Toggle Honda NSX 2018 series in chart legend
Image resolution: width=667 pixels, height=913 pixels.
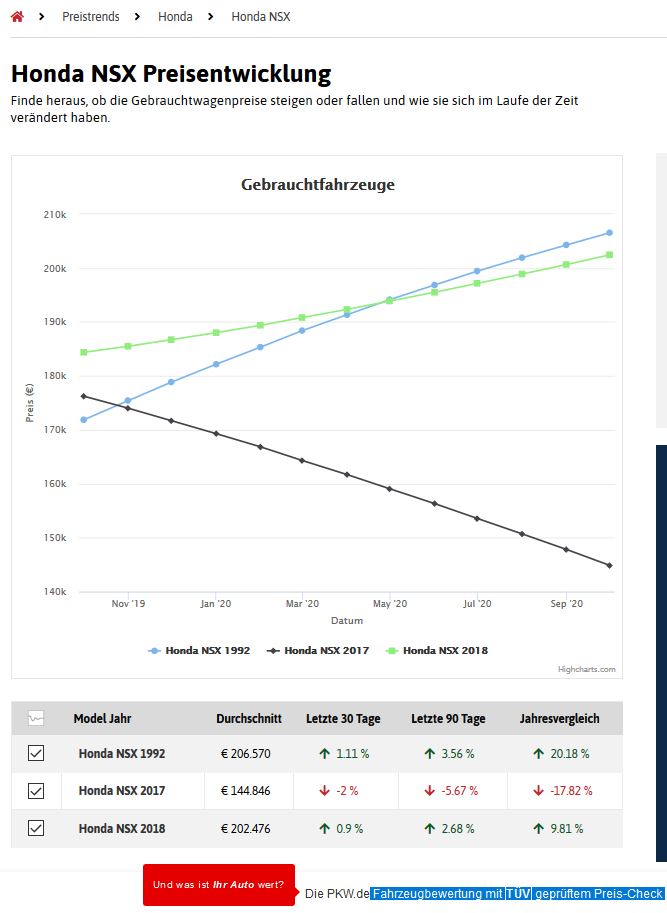point(437,650)
